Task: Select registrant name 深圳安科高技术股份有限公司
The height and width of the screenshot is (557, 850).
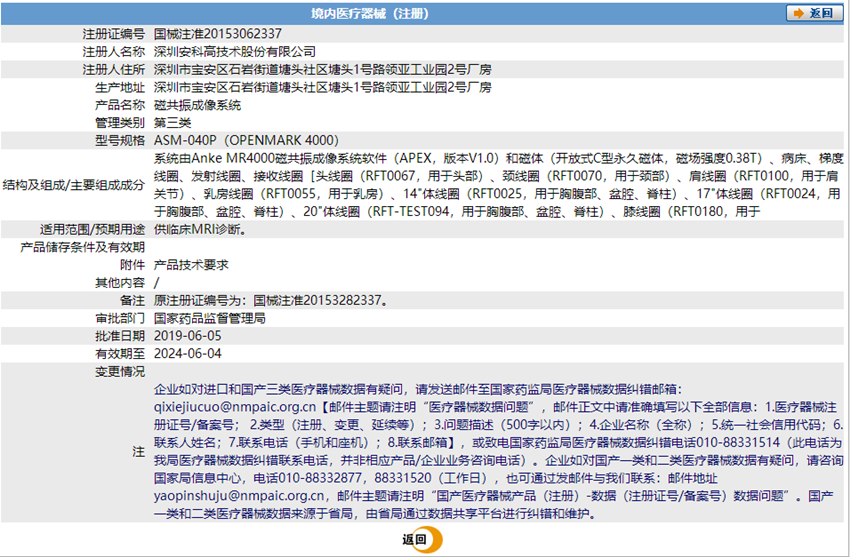Action: [x=235, y=51]
